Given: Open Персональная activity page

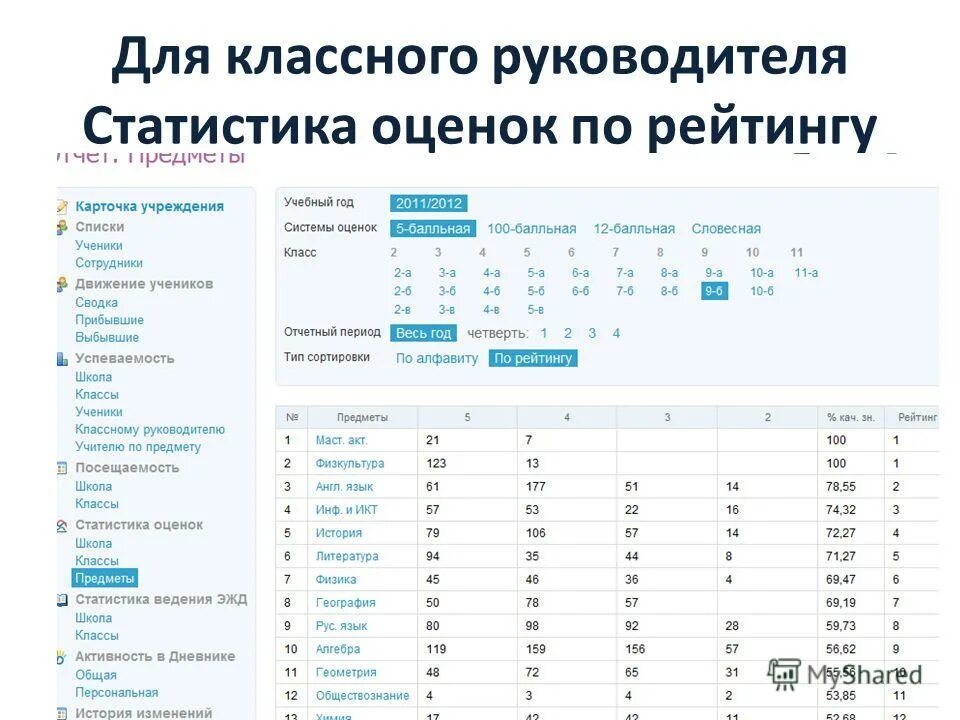Looking at the screenshot, I should point(116,693).
